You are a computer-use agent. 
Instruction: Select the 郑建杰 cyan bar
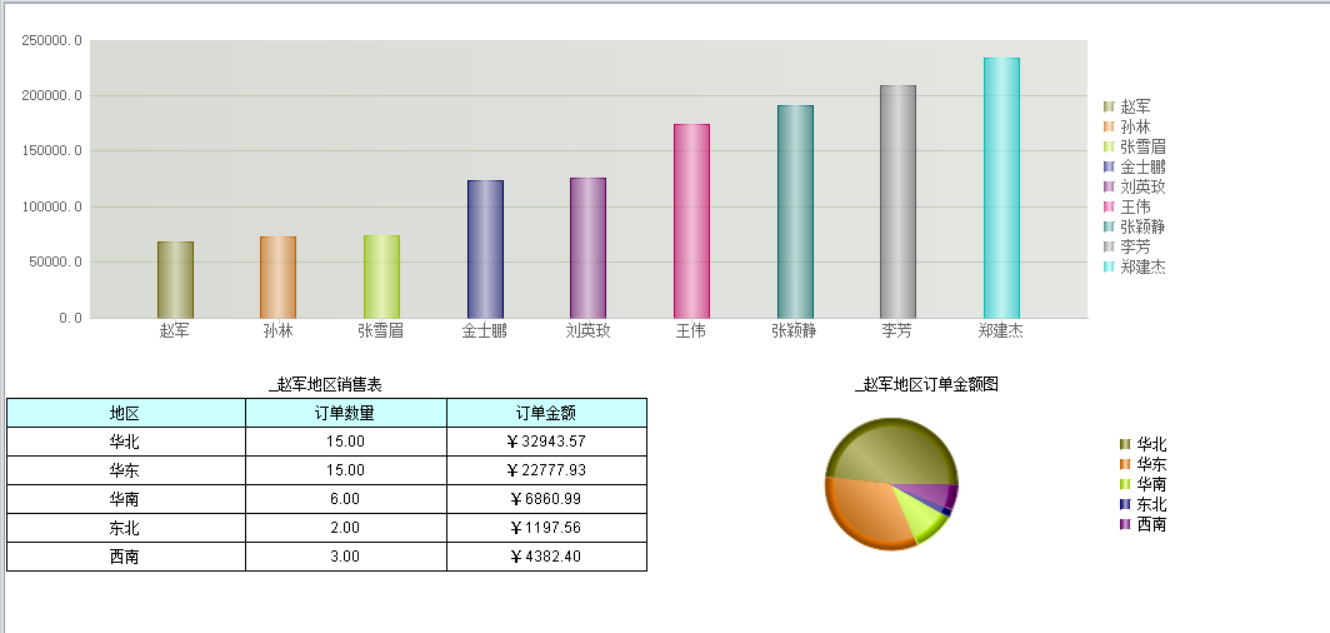1002,188
